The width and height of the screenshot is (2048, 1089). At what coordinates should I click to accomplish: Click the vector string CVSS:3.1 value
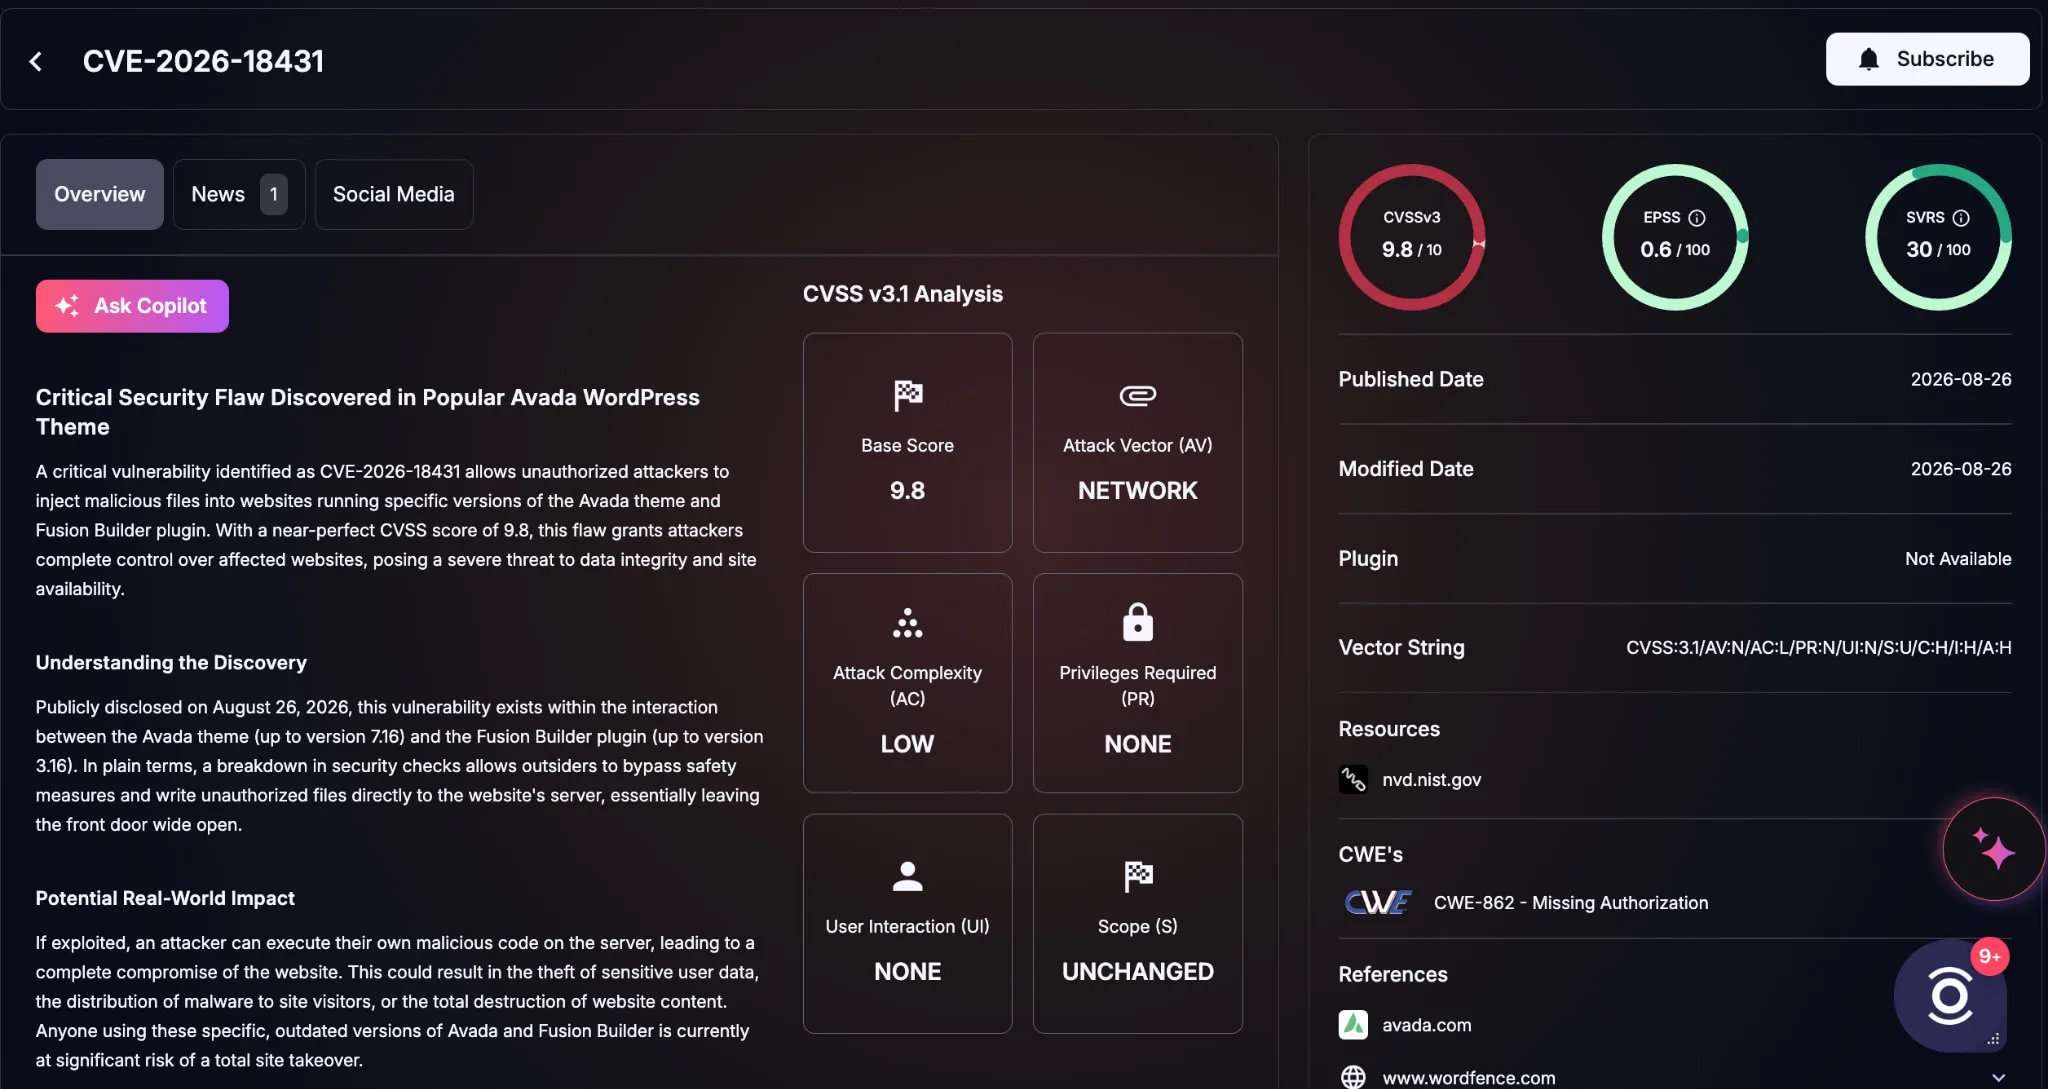[x=1818, y=647]
